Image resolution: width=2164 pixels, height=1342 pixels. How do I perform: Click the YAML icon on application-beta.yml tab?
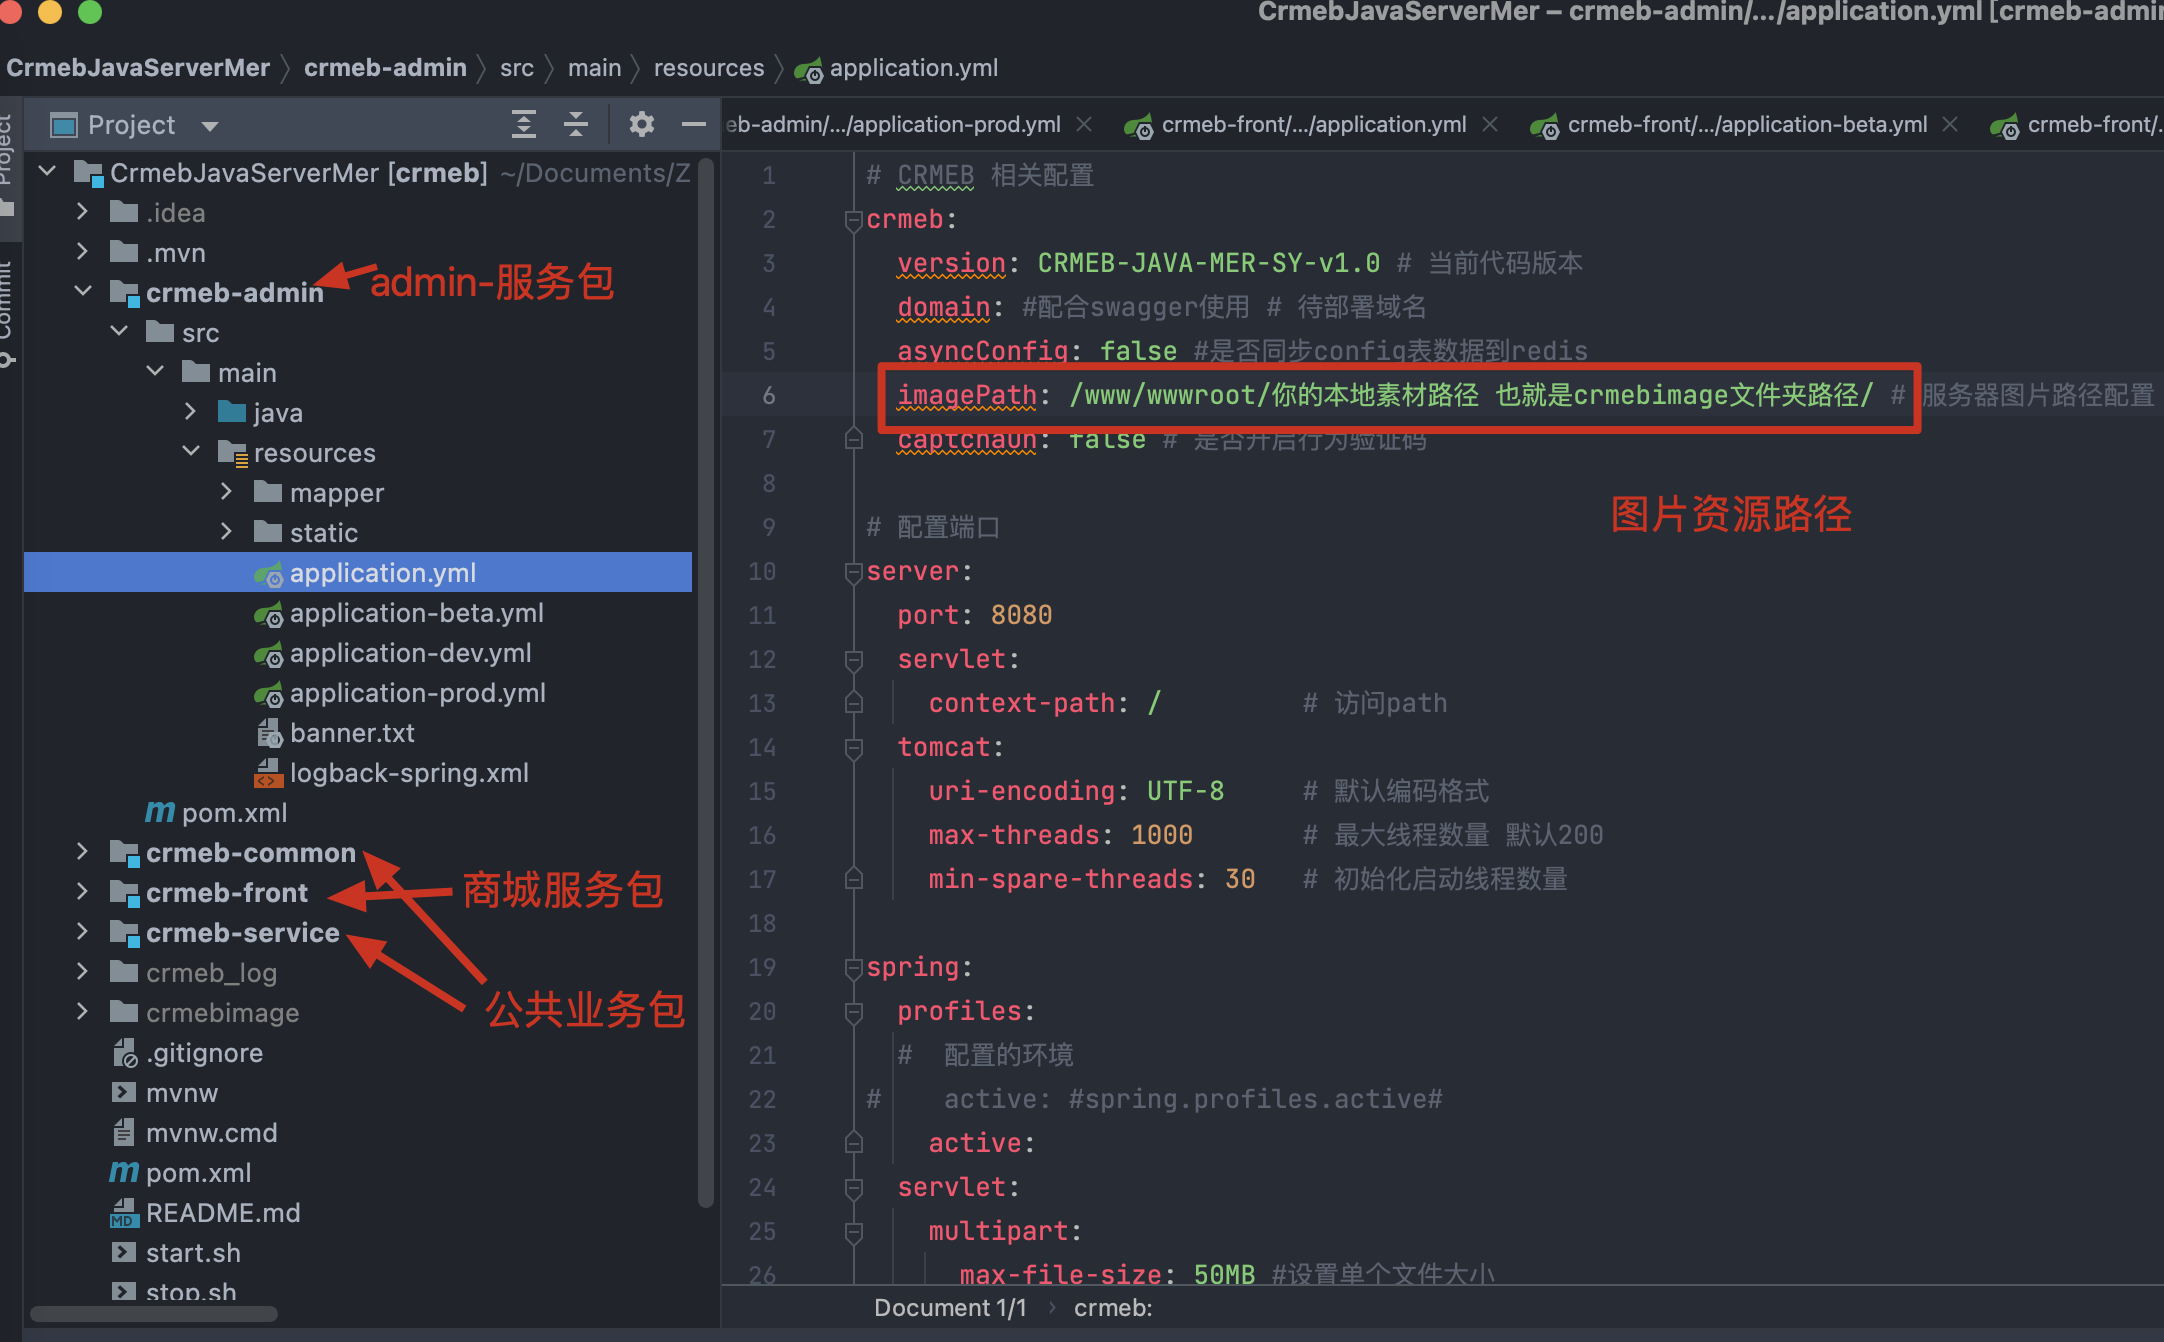point(1547,124)
